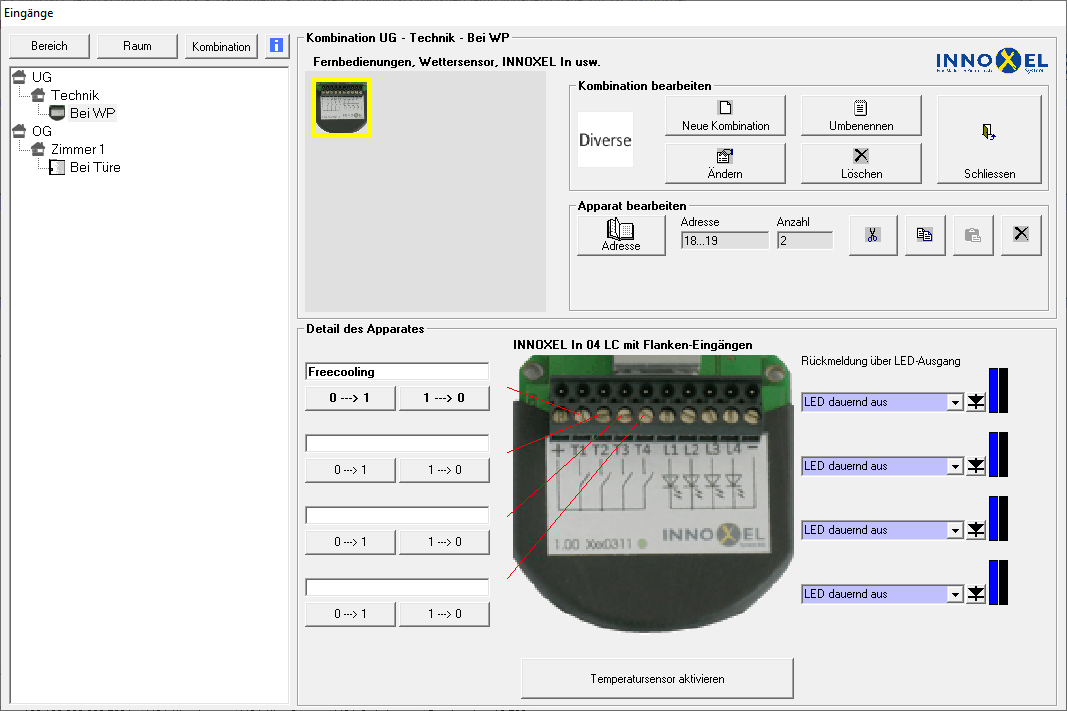1067x711 pixels.
Task: Click fourth blue/black LED color swatch
Action: (x=998, y=582)
